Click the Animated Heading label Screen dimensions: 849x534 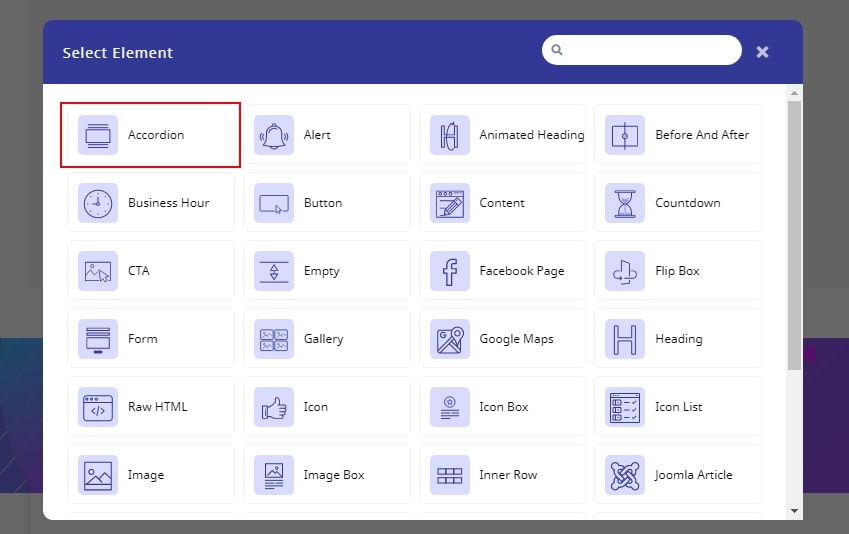click(532, 135)
